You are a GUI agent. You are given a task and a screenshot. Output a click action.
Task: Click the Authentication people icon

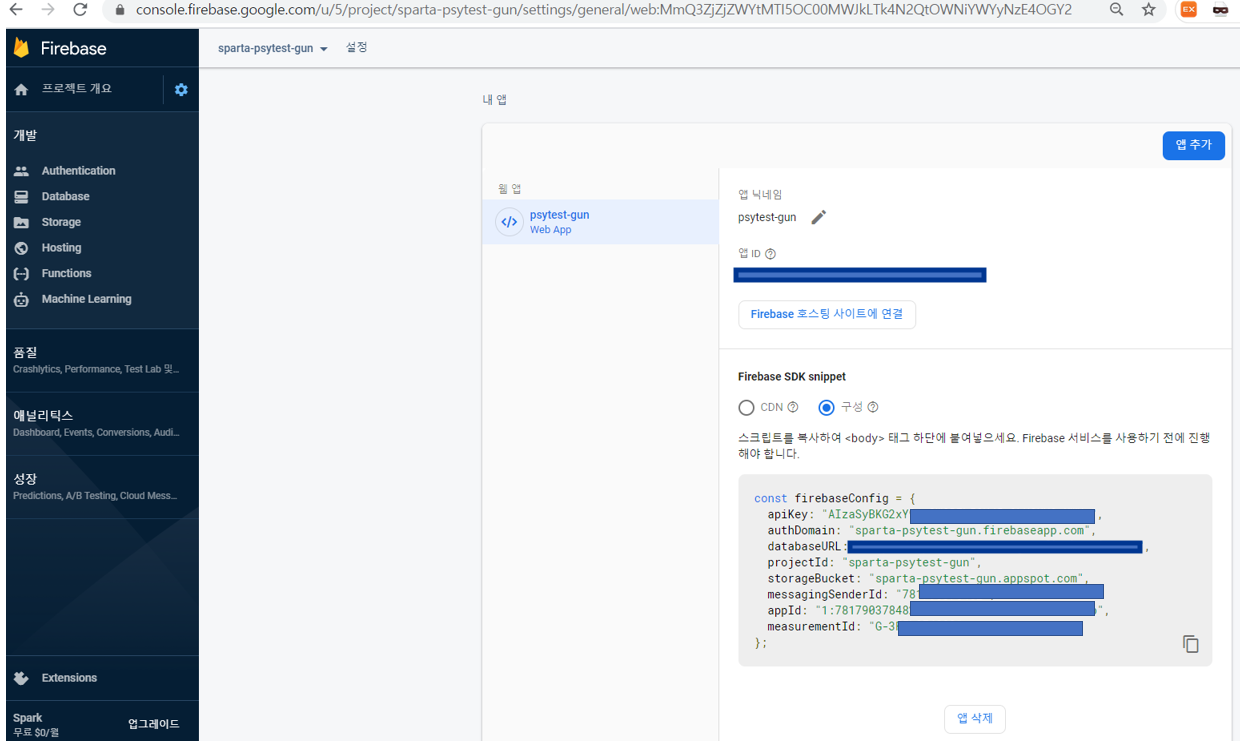point(21,171)
